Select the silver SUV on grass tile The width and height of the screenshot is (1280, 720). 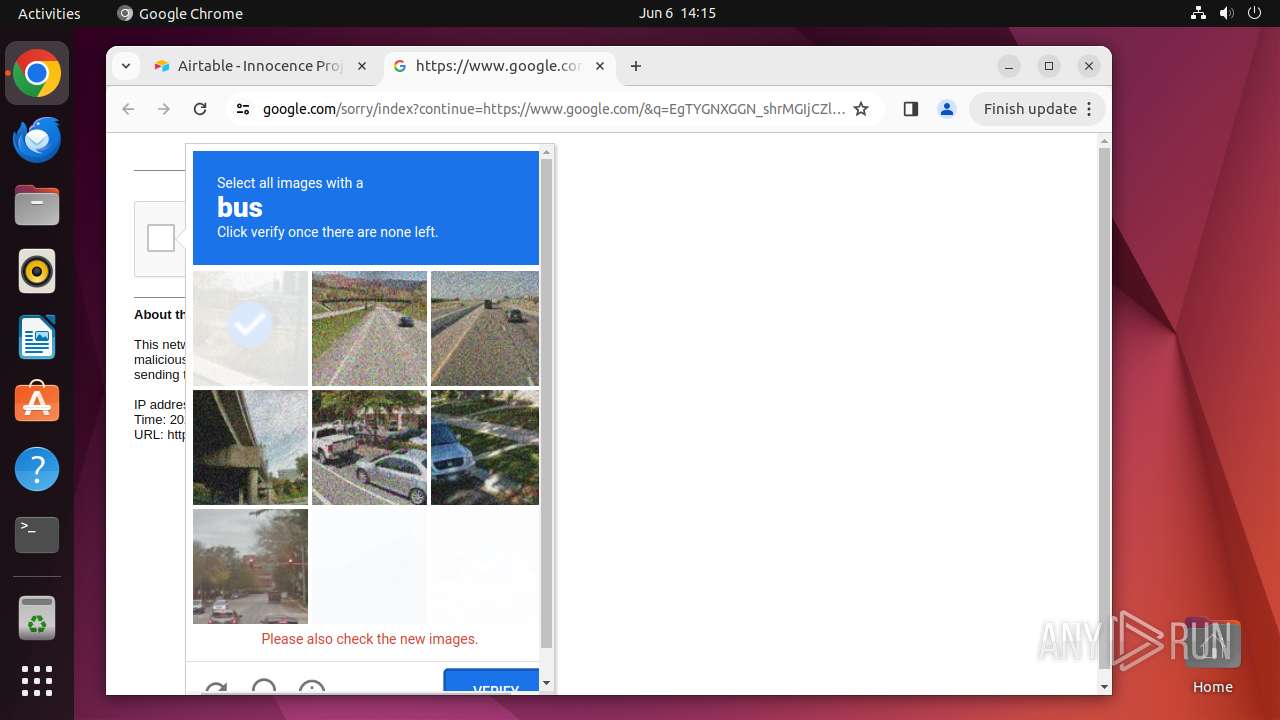(x=485, y=447)
